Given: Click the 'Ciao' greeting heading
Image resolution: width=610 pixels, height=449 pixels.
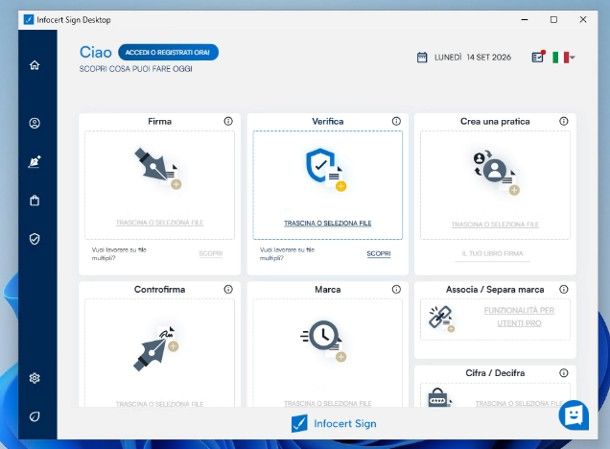Looking at the screenshot, I should coord(95,52).
